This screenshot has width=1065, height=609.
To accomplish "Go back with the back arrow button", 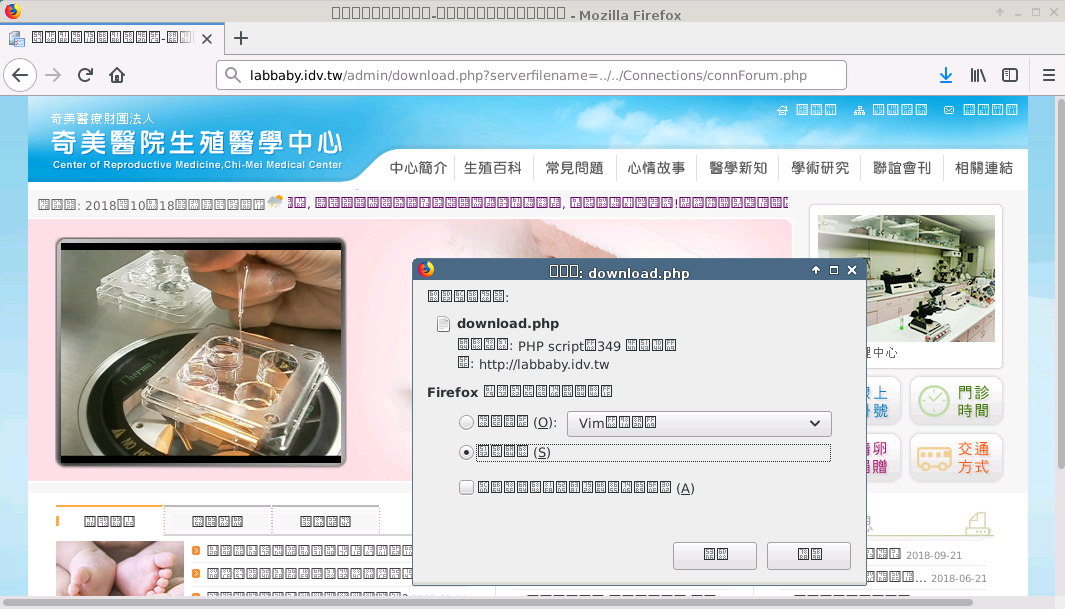I will (x=20, y=75).
